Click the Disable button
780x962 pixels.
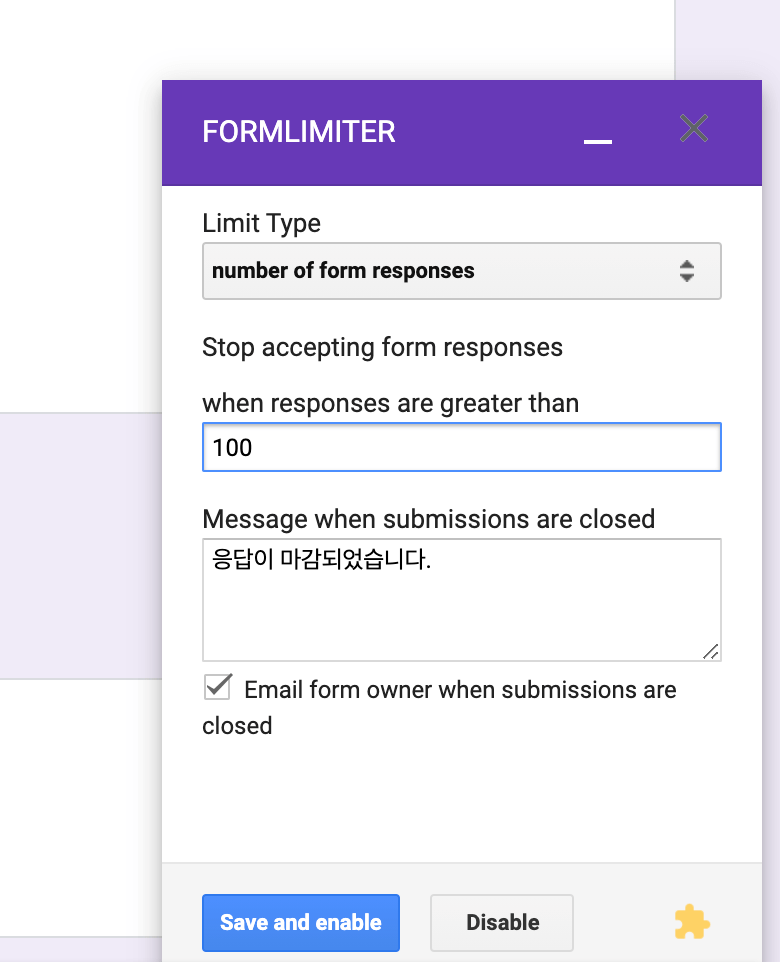(x=502, y=923)
